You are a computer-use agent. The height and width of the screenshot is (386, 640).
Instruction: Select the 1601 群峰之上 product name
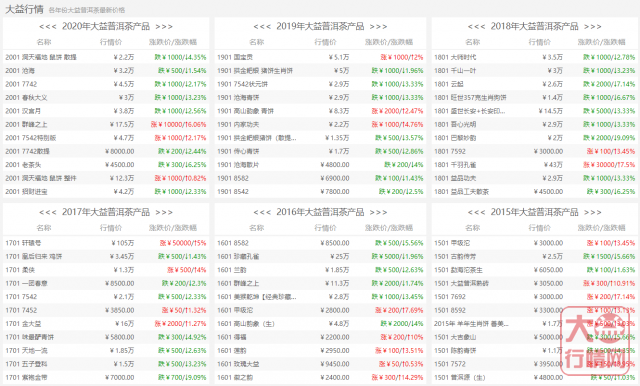pyautogui.click(x=238, y=284)
